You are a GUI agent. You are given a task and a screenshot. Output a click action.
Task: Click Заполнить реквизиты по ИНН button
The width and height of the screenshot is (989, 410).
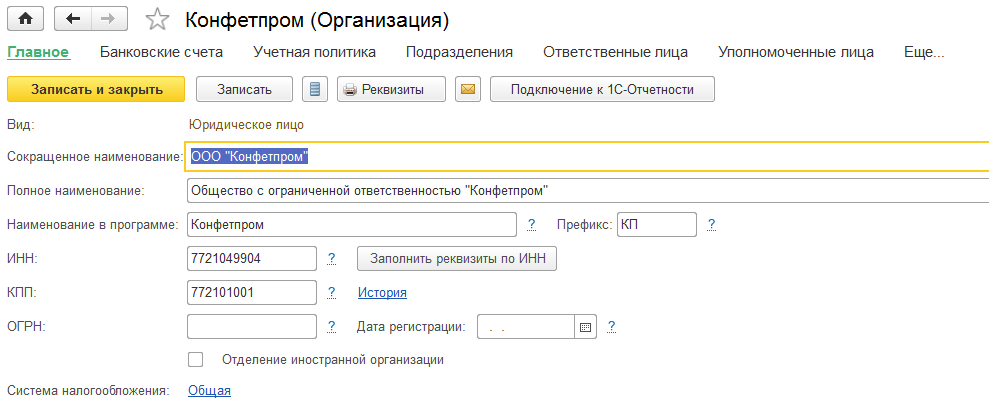point(457,258)
